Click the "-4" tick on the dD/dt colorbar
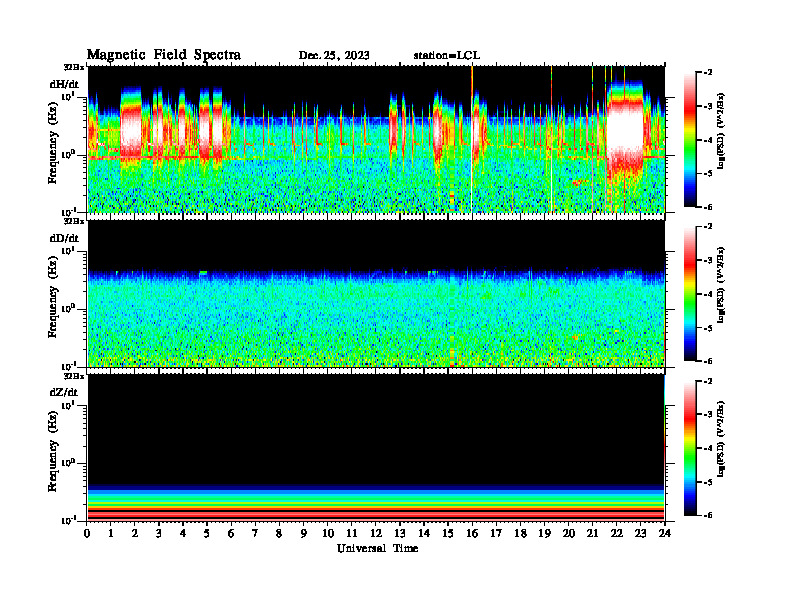The width and height of the screenshot is (792, 612). pos(707,294)
